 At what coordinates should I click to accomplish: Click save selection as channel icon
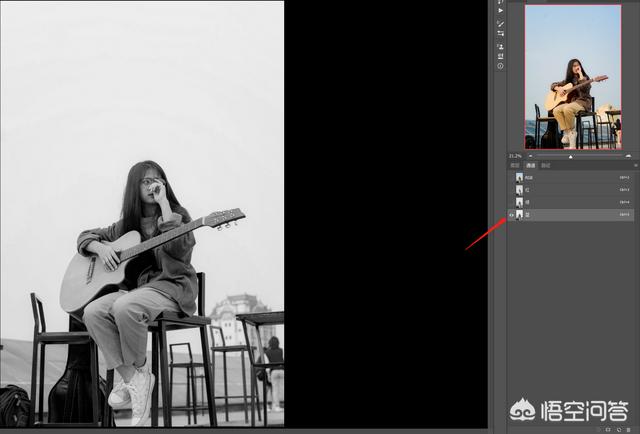[608, 430]
